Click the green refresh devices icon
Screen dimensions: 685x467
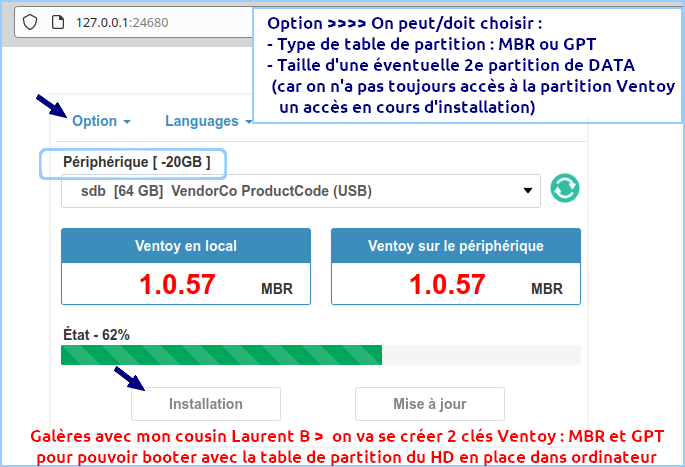pos(565,189)
